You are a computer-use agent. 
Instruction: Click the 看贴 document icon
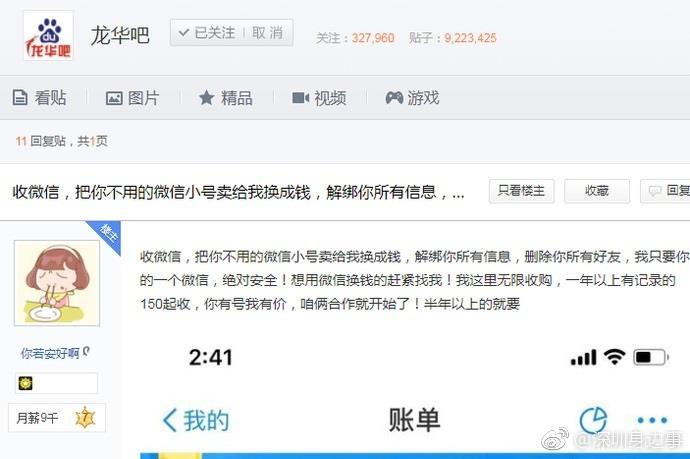(20, 98)
